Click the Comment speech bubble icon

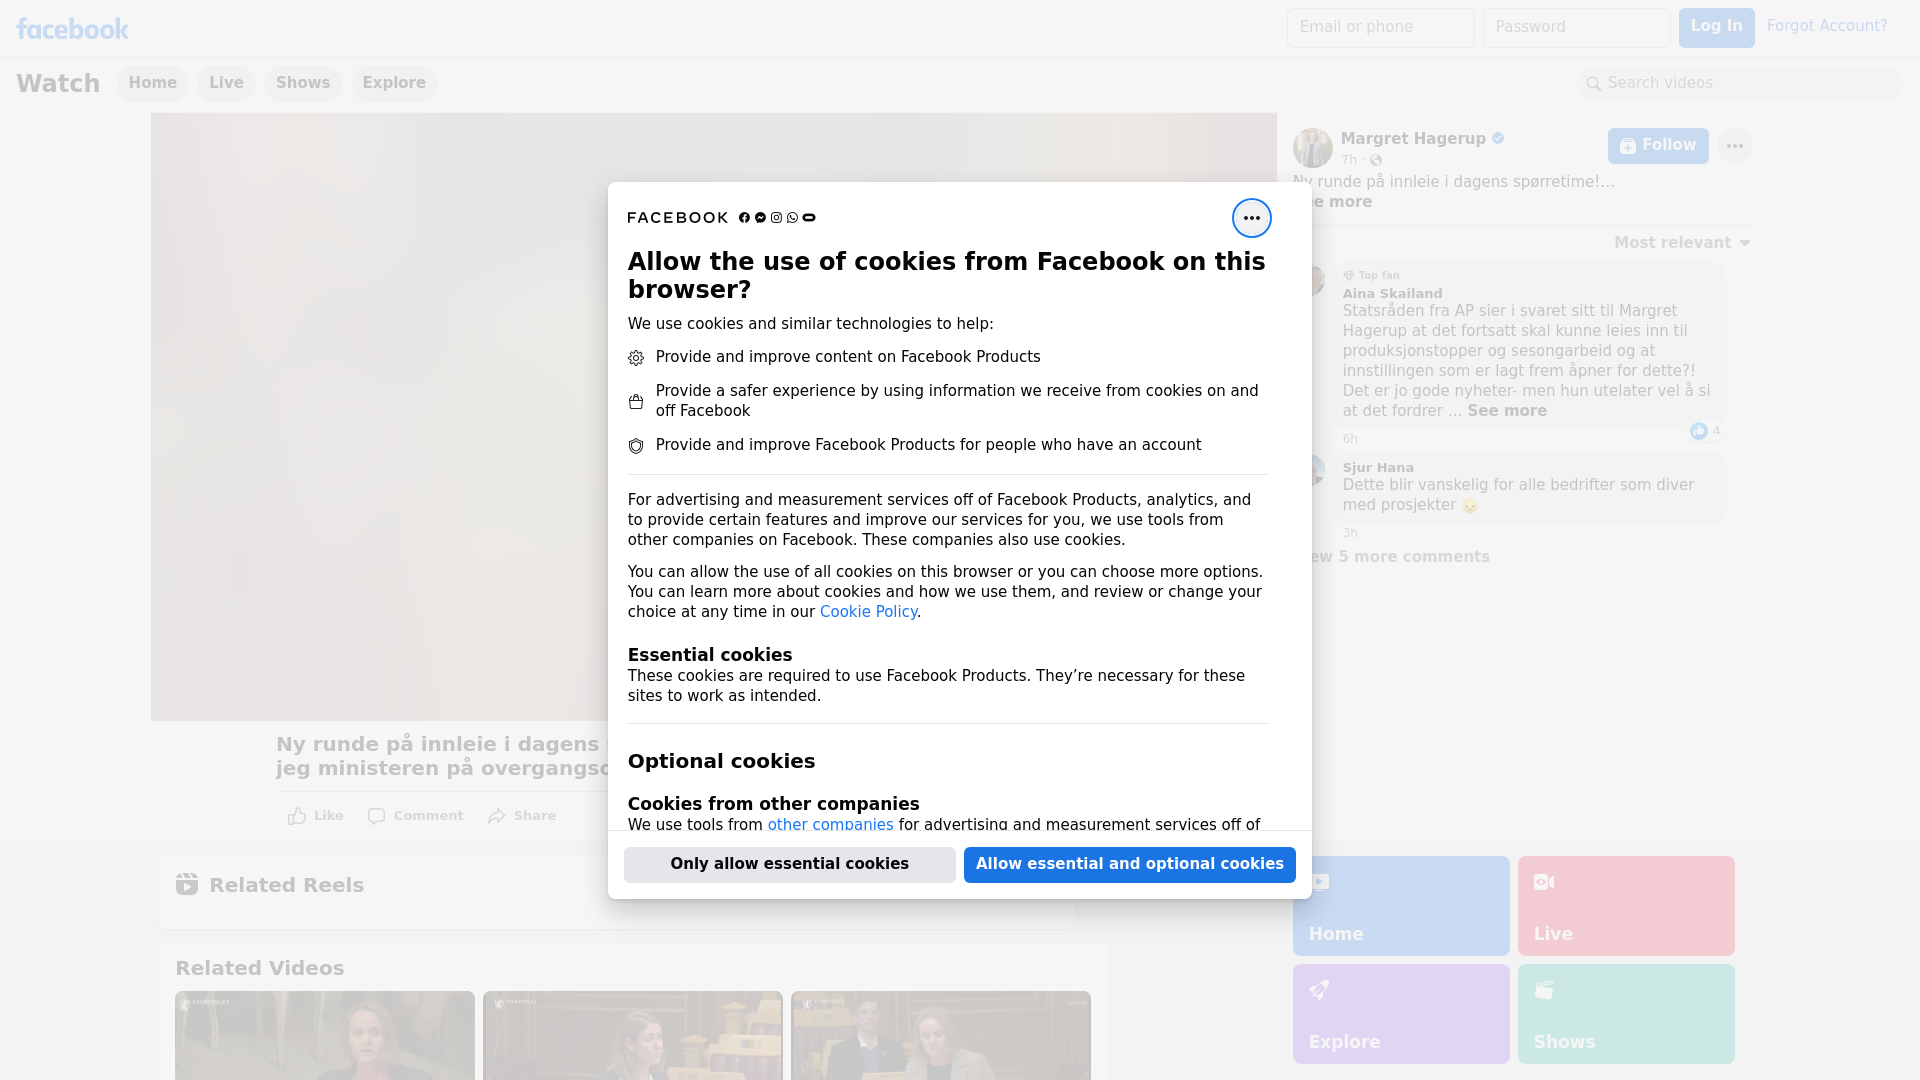pyautogui.click(x=376, y=816)
